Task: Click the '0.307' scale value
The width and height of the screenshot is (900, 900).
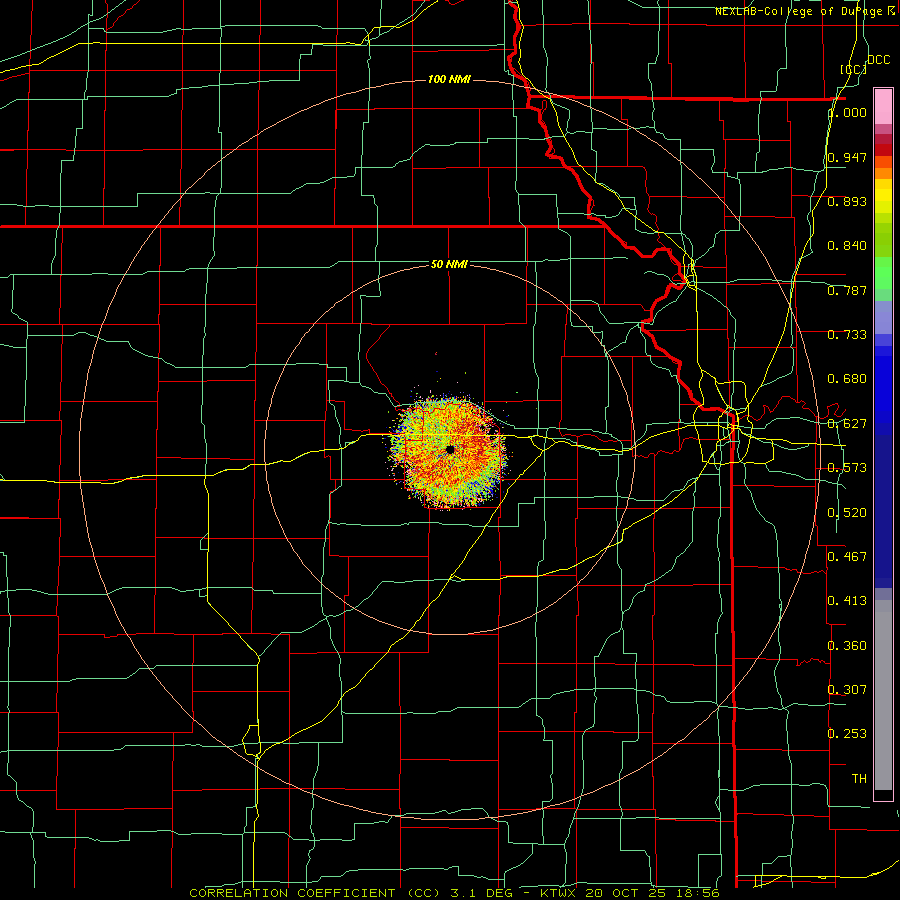Action: pos(847,690)
